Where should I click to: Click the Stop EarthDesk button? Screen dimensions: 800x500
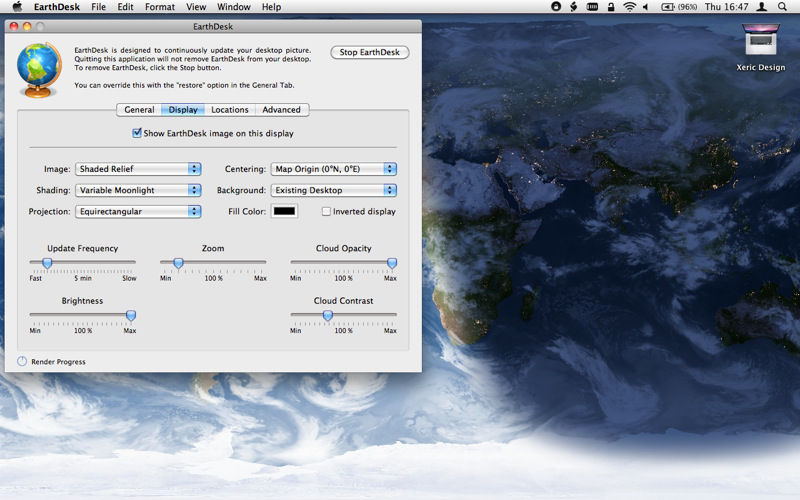369,52
